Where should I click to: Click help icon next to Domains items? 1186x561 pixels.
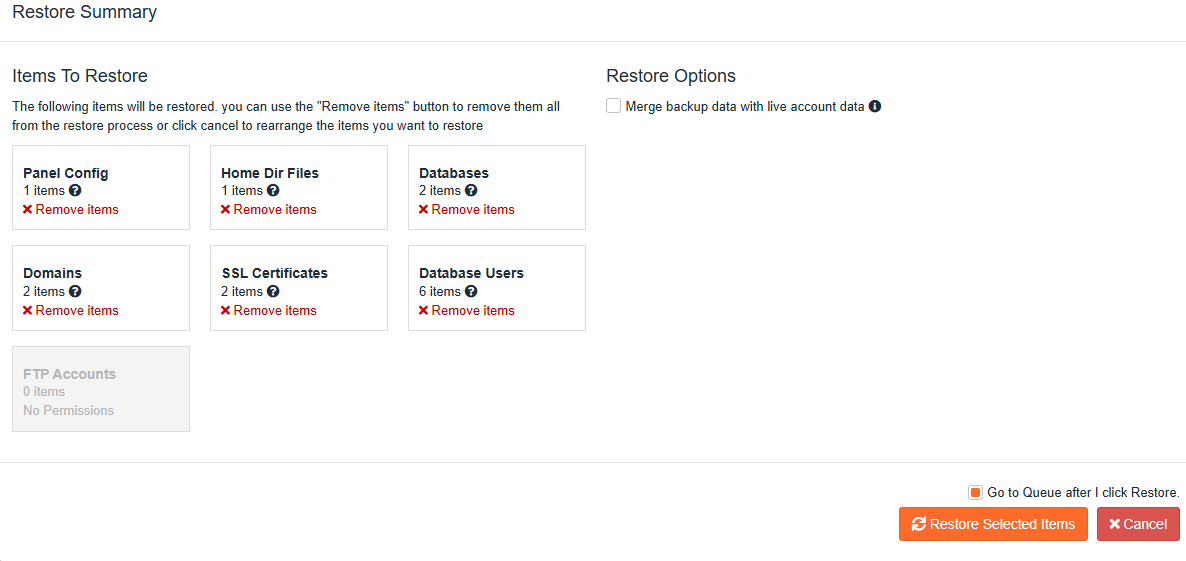coord(75,292)
